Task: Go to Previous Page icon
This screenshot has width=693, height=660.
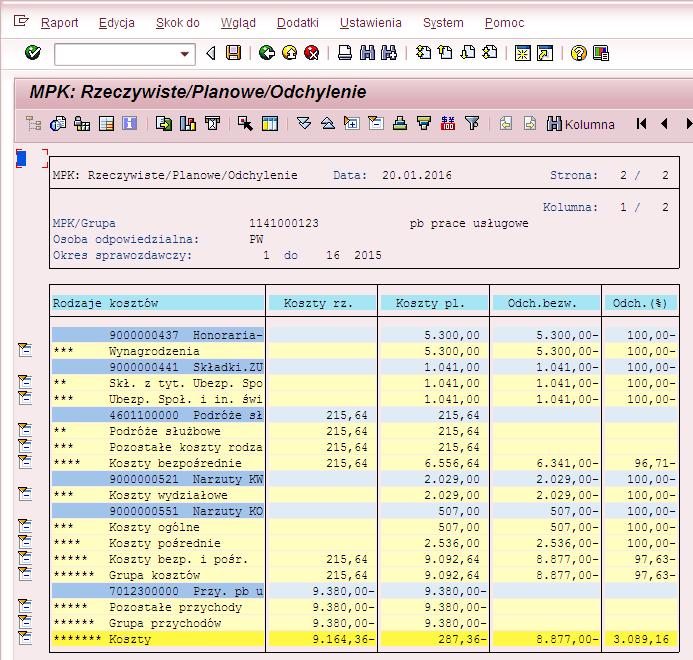Action: (x=446, y=53)
